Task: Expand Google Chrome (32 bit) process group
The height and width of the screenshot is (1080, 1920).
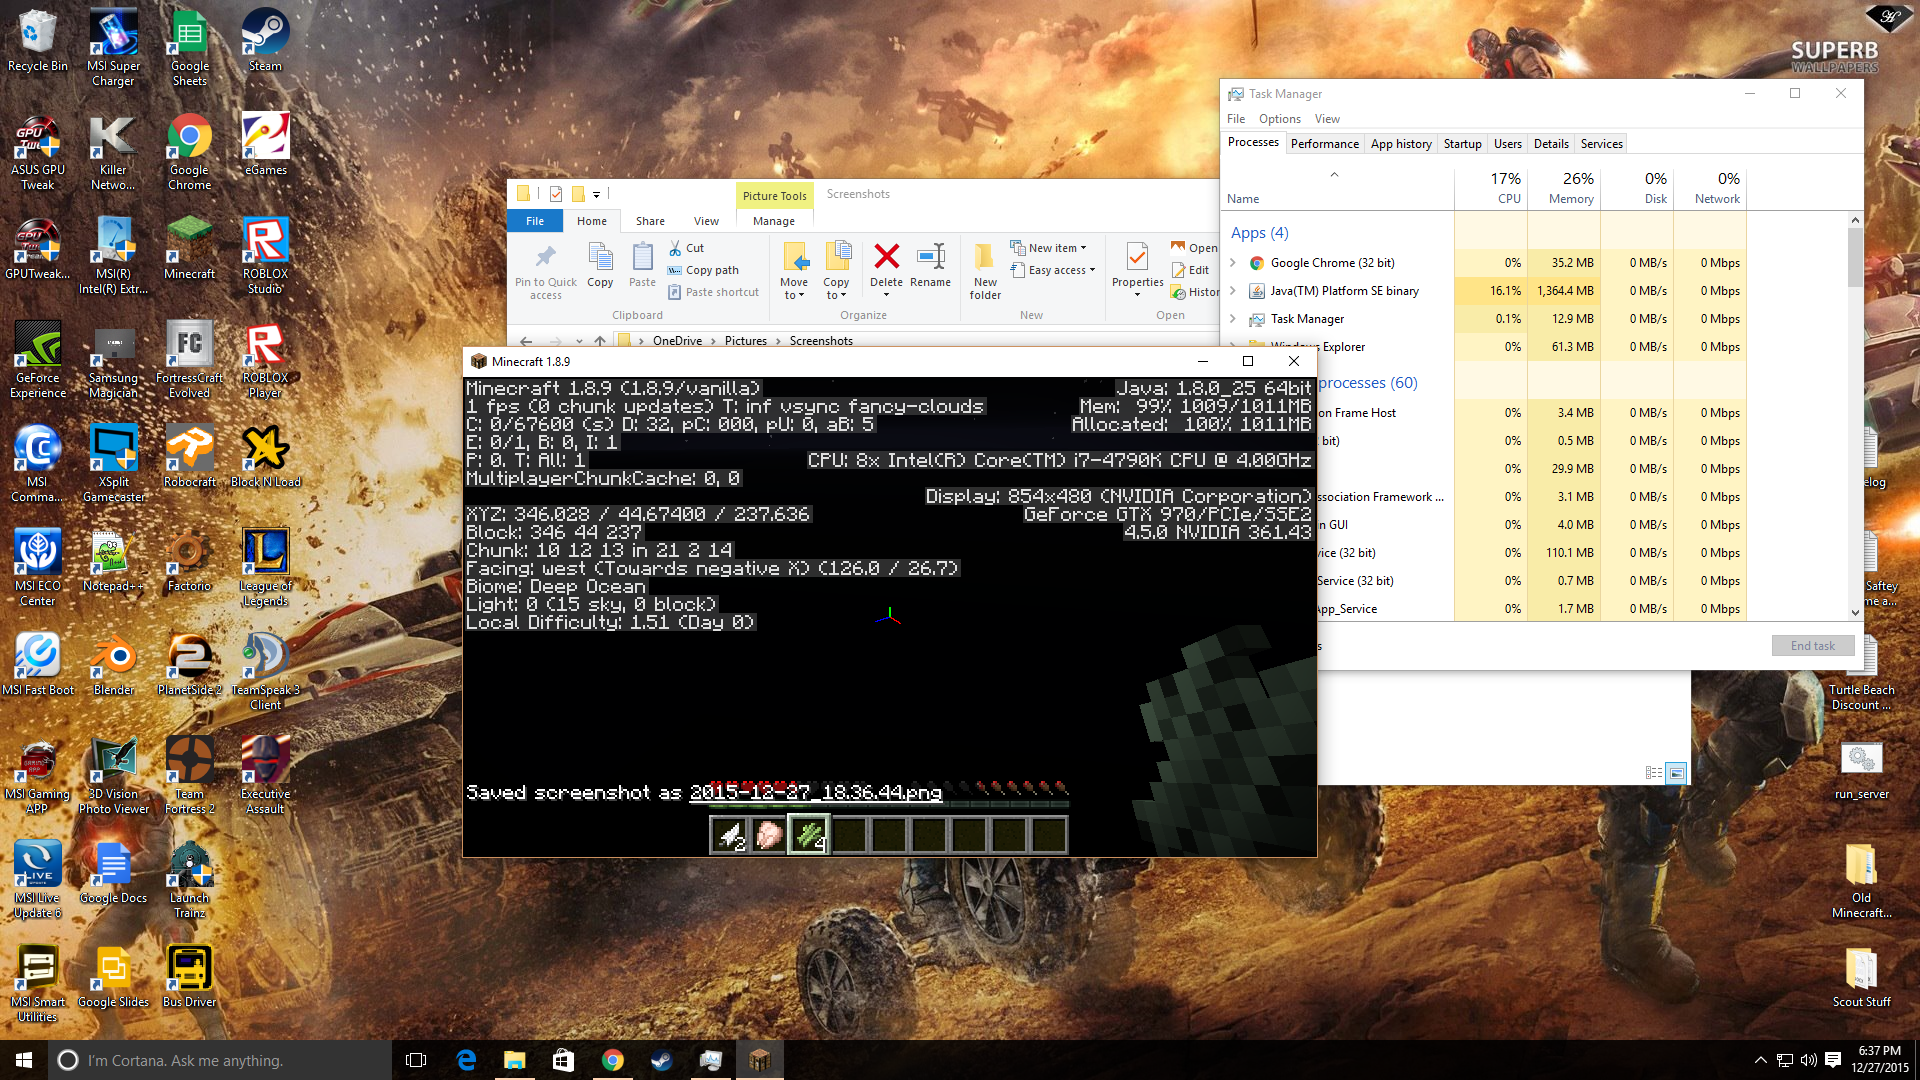Action: click(x=1233, y=263)
